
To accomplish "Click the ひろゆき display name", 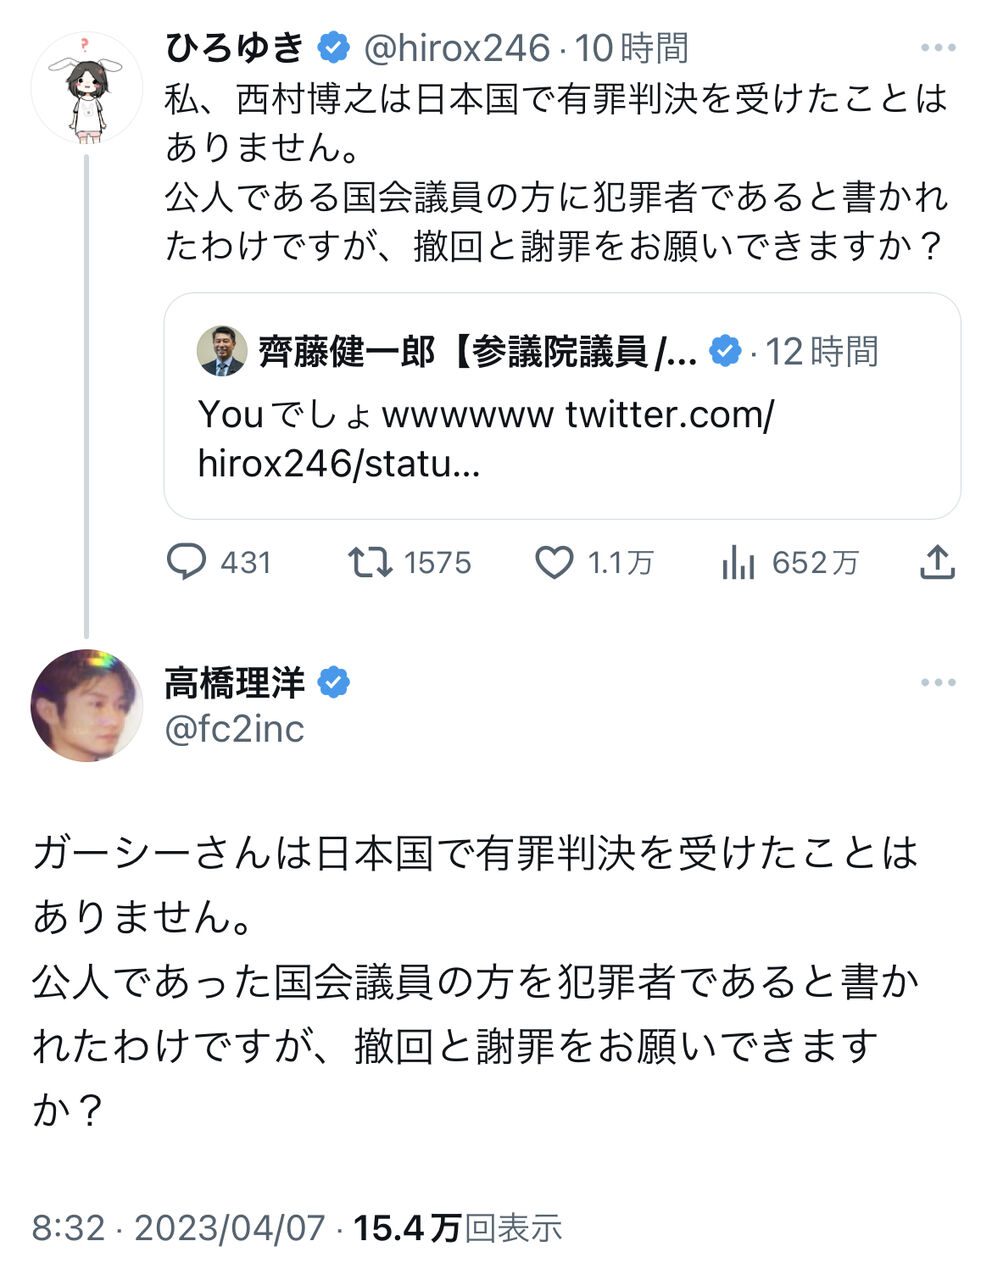I will click(x=235, y=47).
